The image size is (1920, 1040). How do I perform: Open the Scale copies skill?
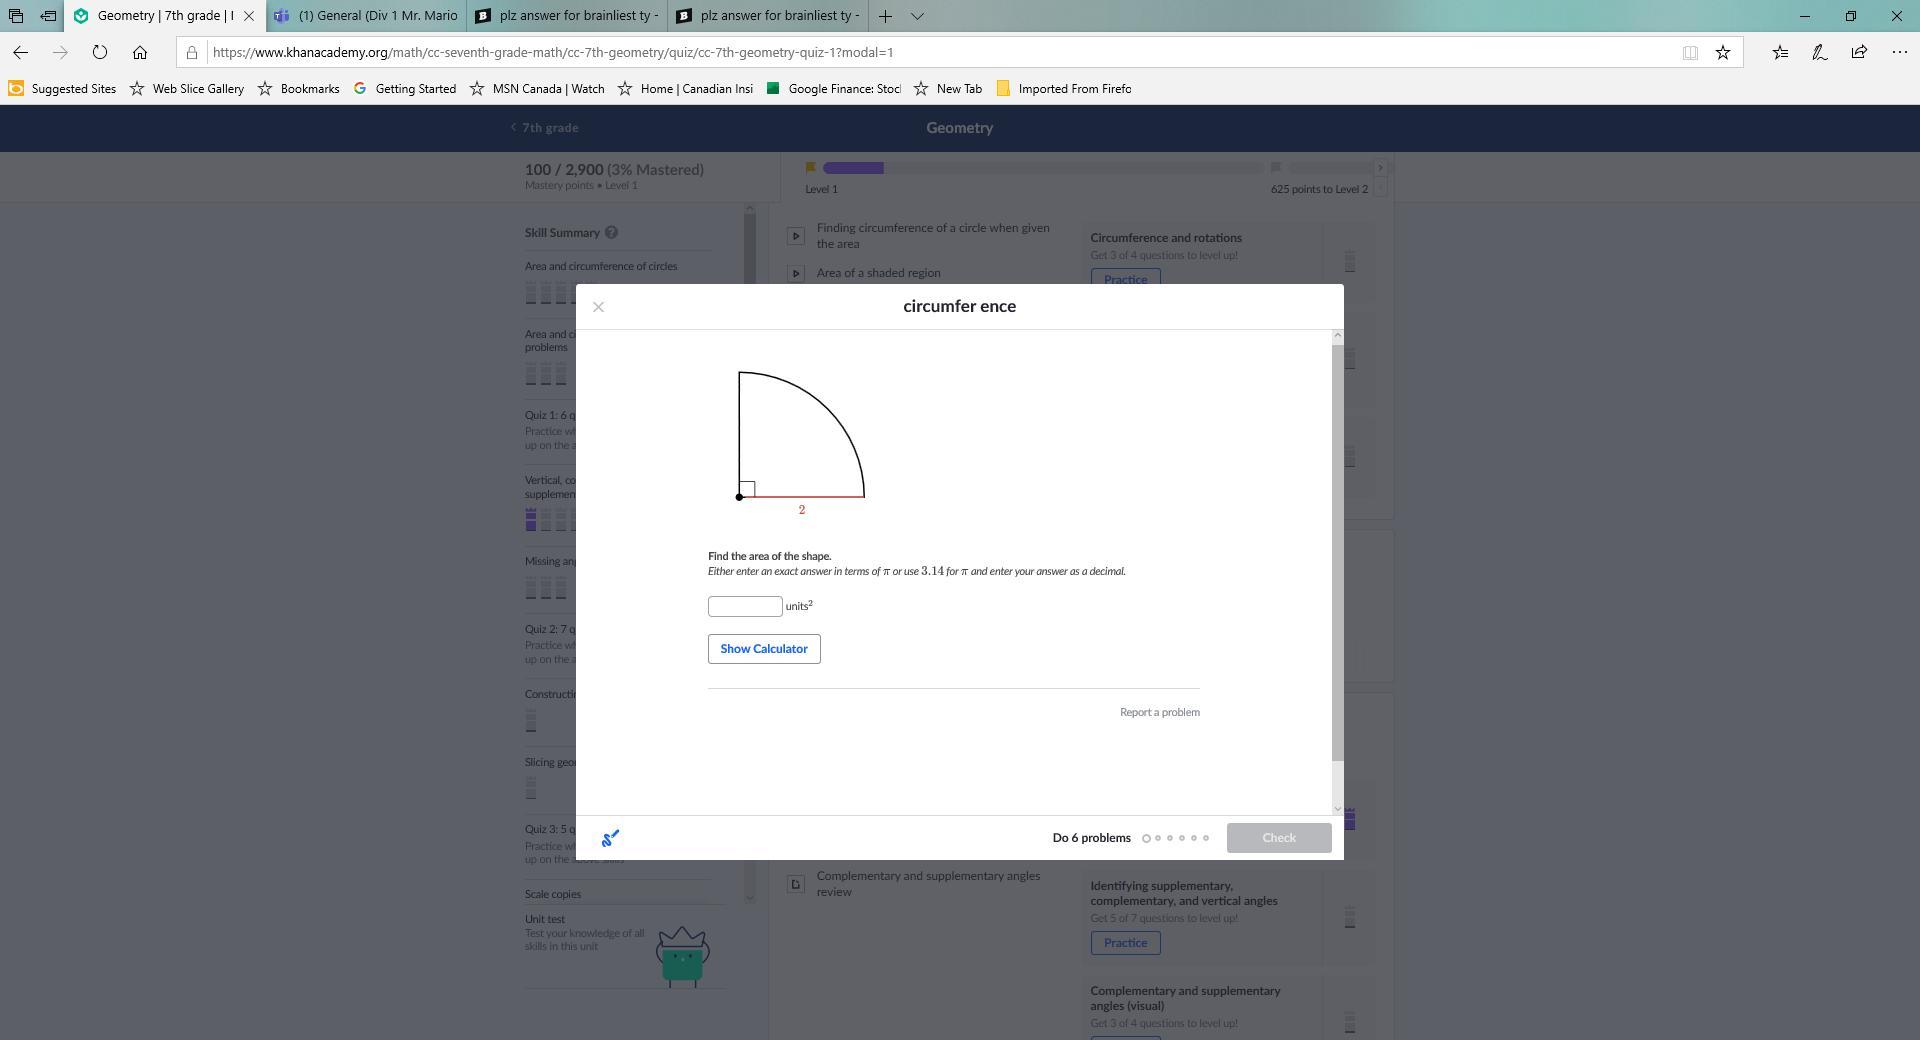(x=553, y=895)
